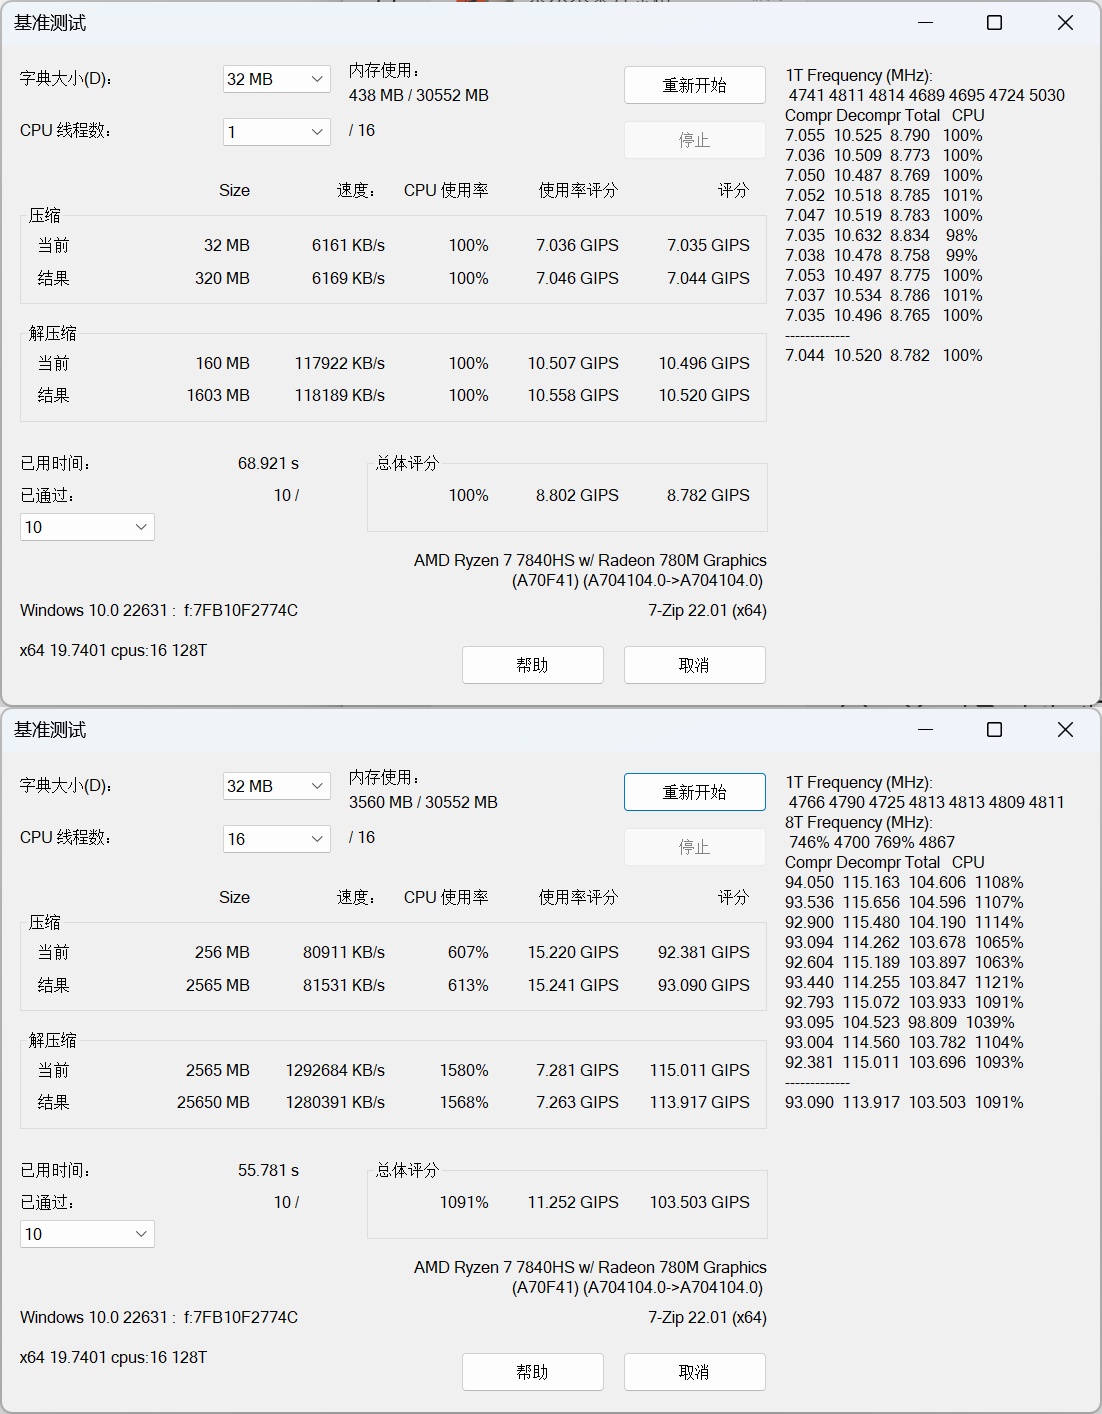1102x1414 pixels.
Task: Click decompression size 25650 MB
Action: click(213, 1102)
